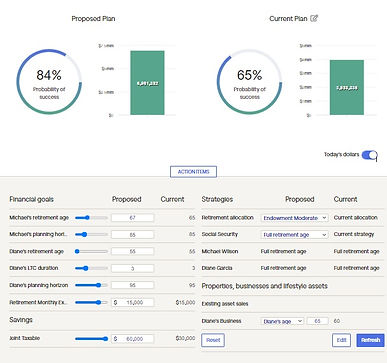Click Diane's LTC duration proposed field

point(133,268)
